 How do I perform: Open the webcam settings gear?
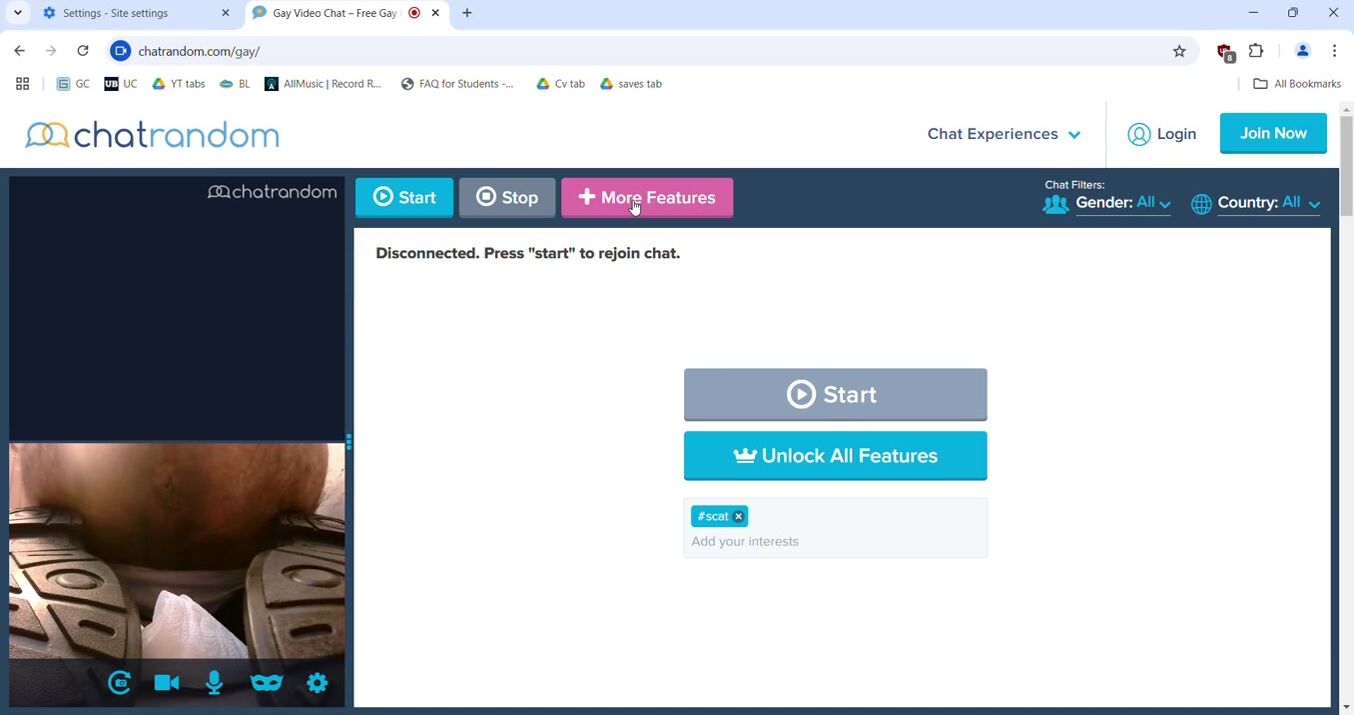click(317, 683)
